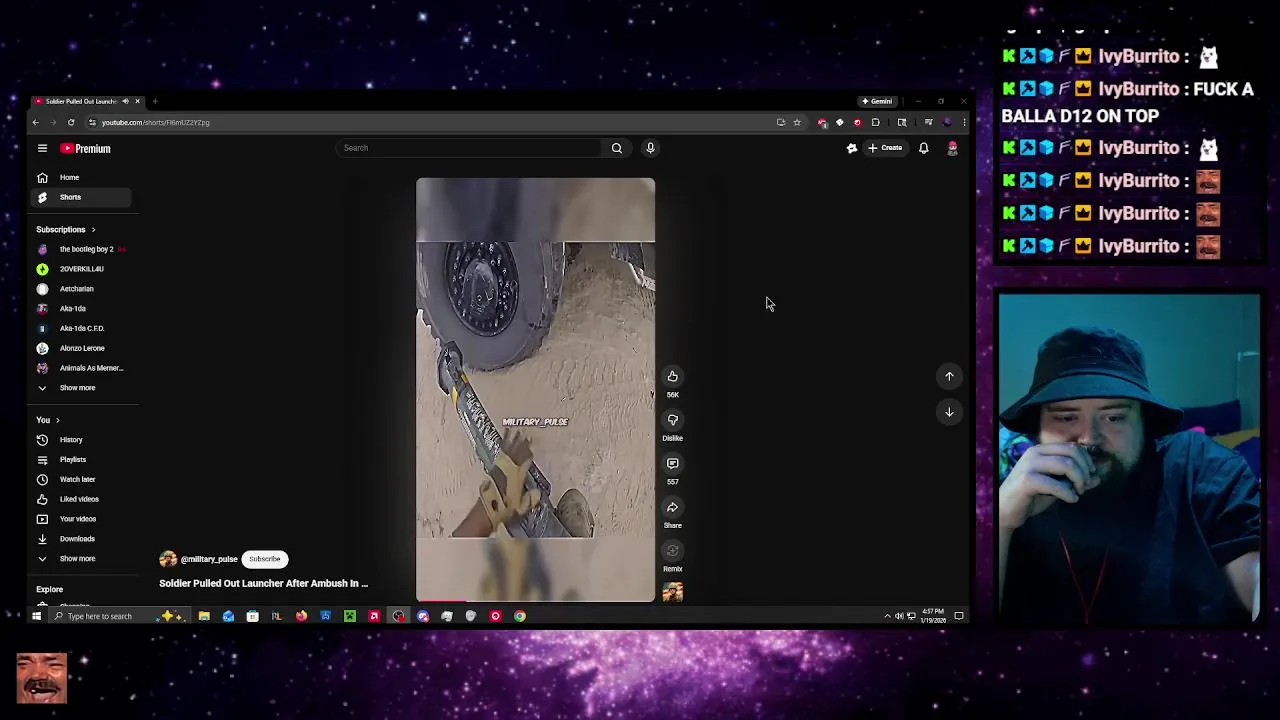Image resolution: width=1280 pixels, height=720 pixels.
Task: Click the Chrome address bar URL
Action: point(155,122)
